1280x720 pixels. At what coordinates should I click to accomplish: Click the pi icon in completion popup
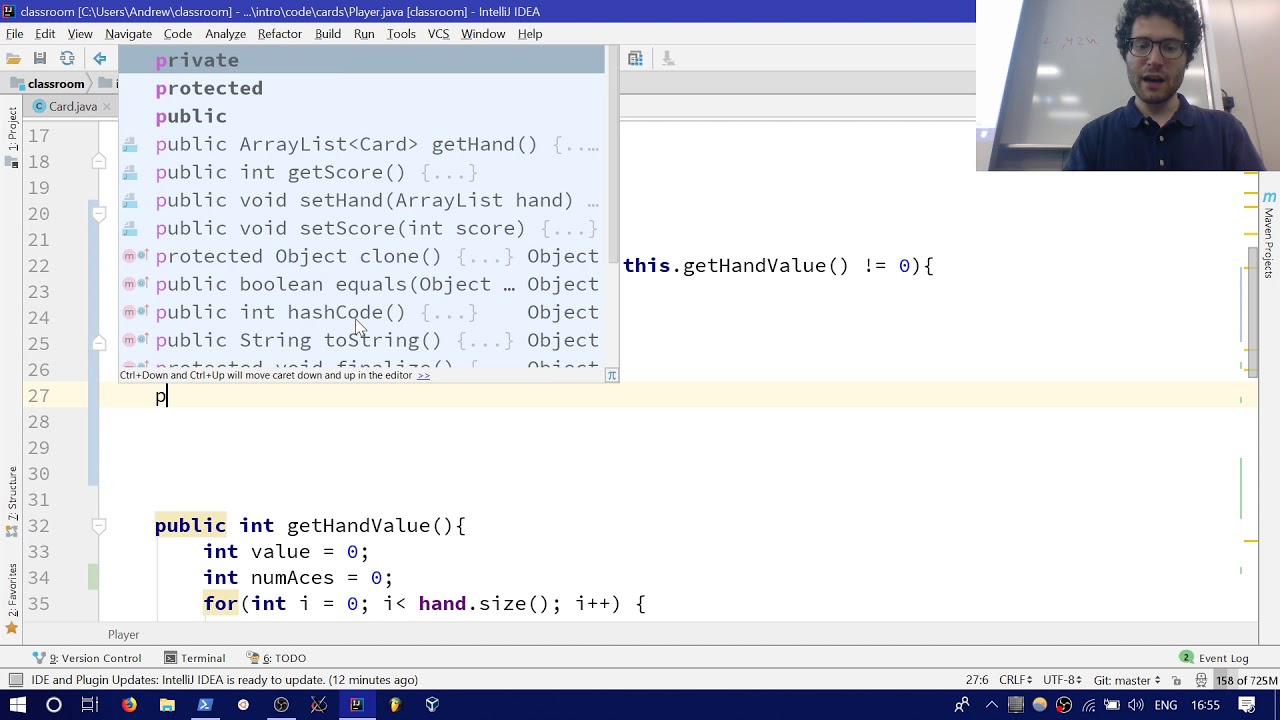pyautogui.click(x=612, y=375)
